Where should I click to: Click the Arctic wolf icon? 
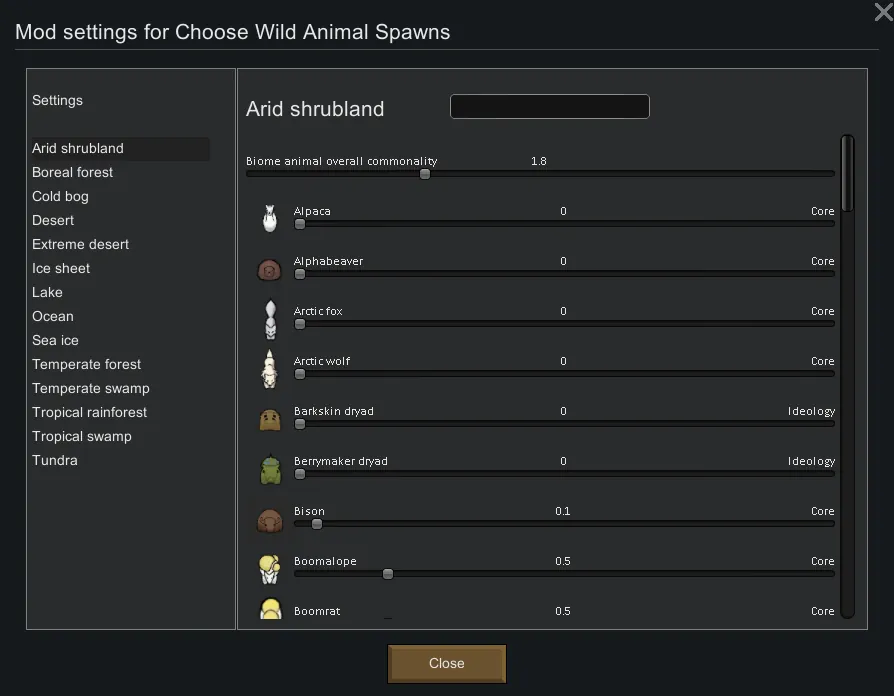point(269,369)
